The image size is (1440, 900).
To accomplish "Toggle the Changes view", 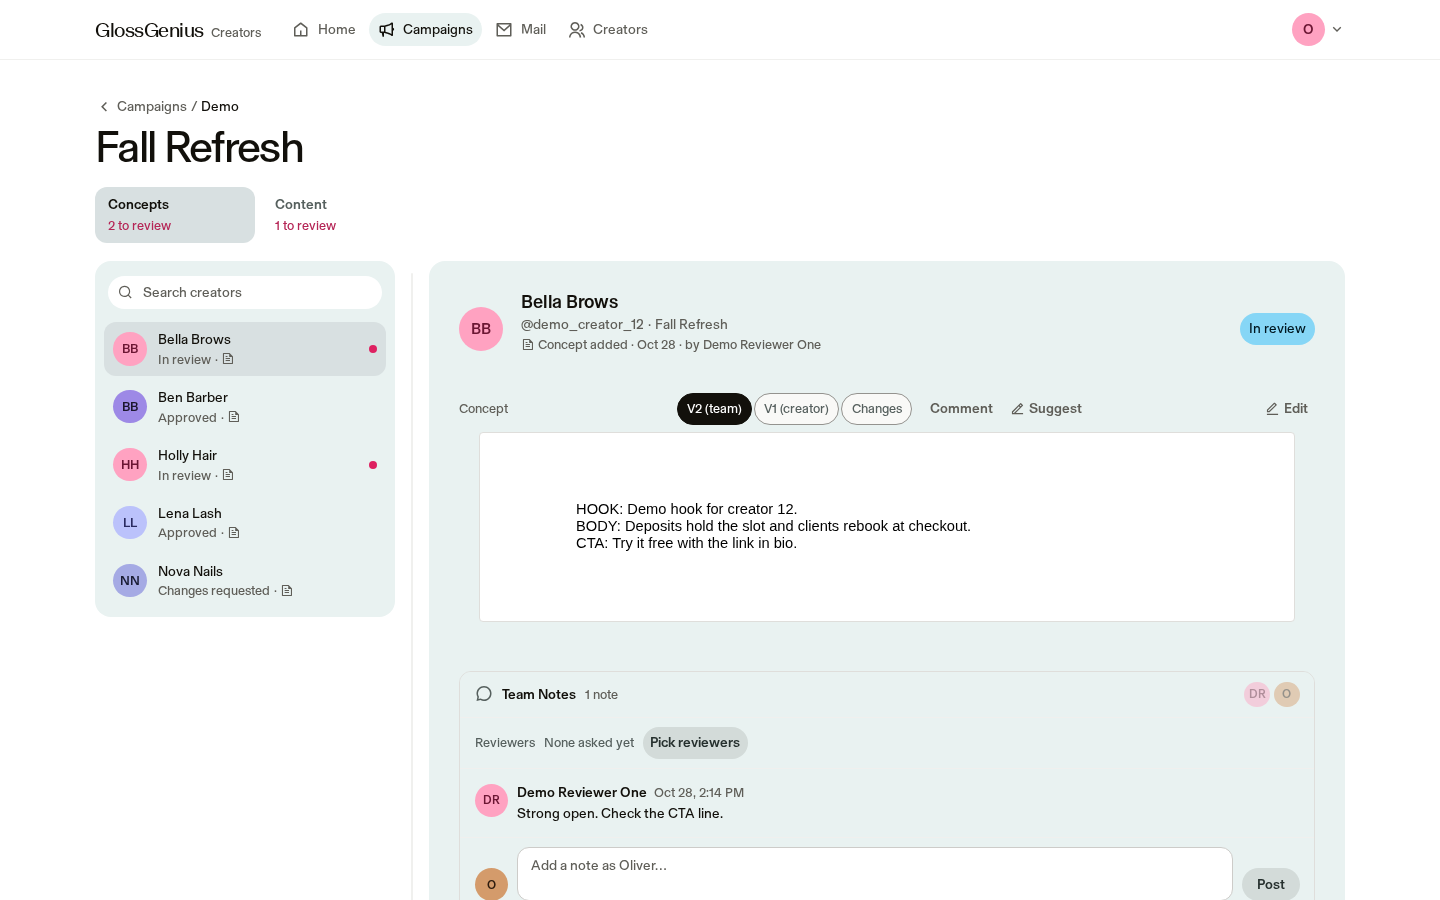I will pyautogui.click(x=877, y=409).
